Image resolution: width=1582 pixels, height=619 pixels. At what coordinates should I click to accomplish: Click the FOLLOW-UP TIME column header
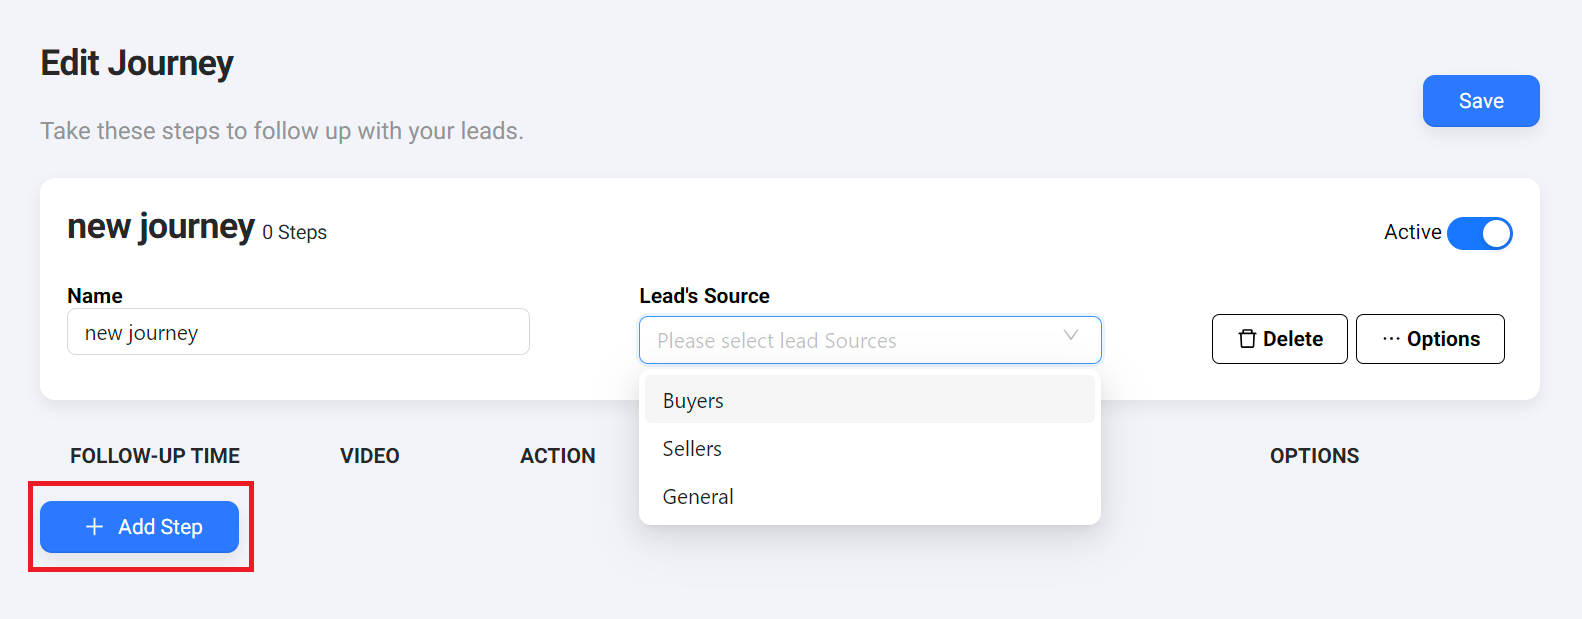(155, 456)
